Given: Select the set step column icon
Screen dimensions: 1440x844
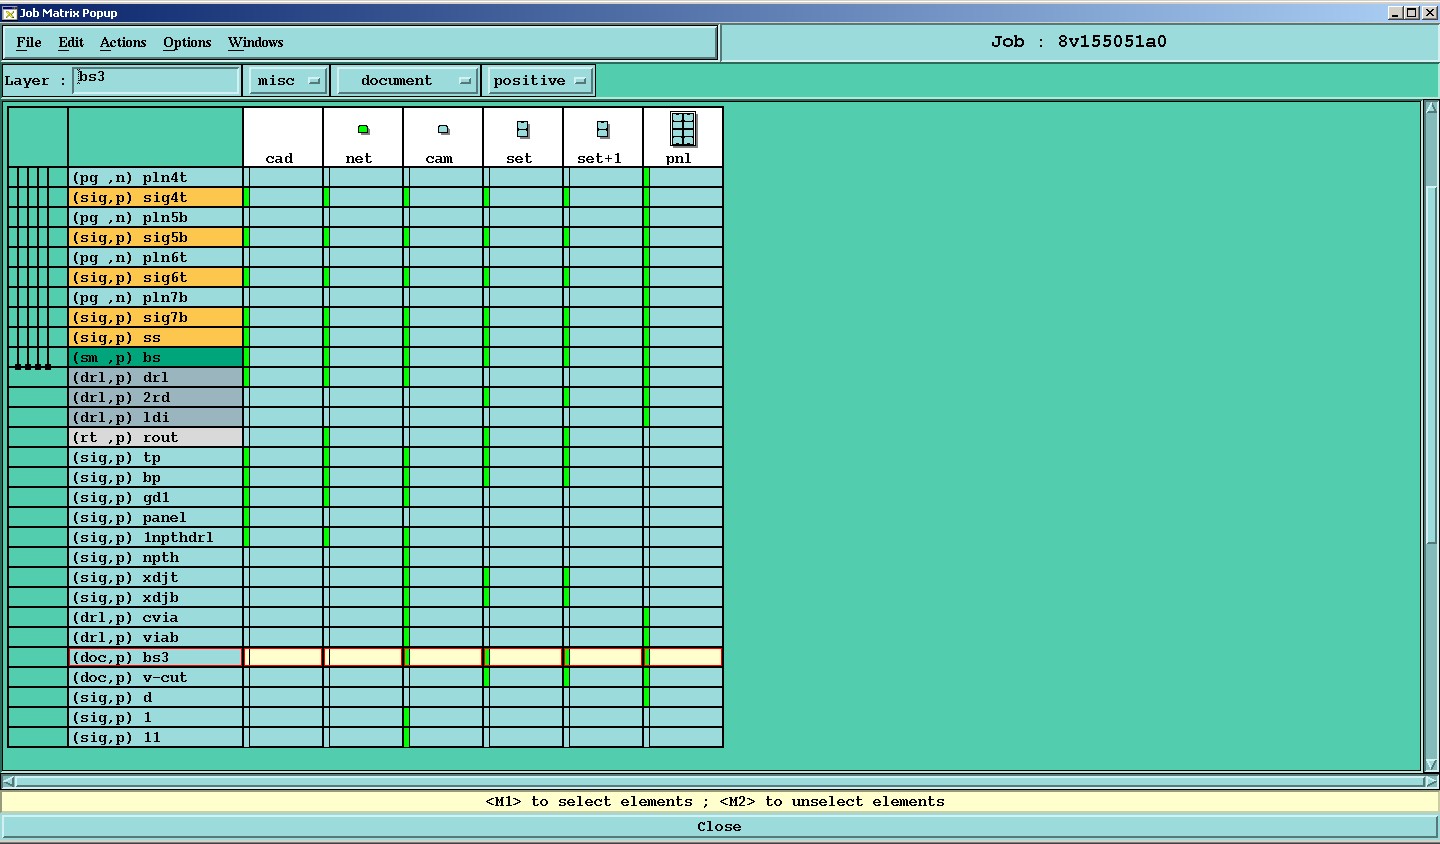Looking at the screenshot, I should coord(523,129).
